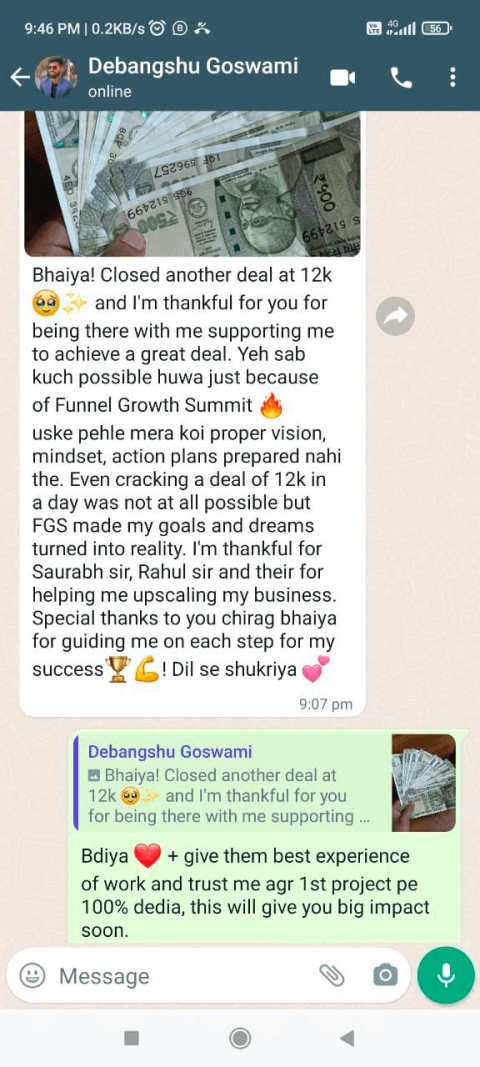Tap the Message input field
480x1067 pixels.
point(184,976)
